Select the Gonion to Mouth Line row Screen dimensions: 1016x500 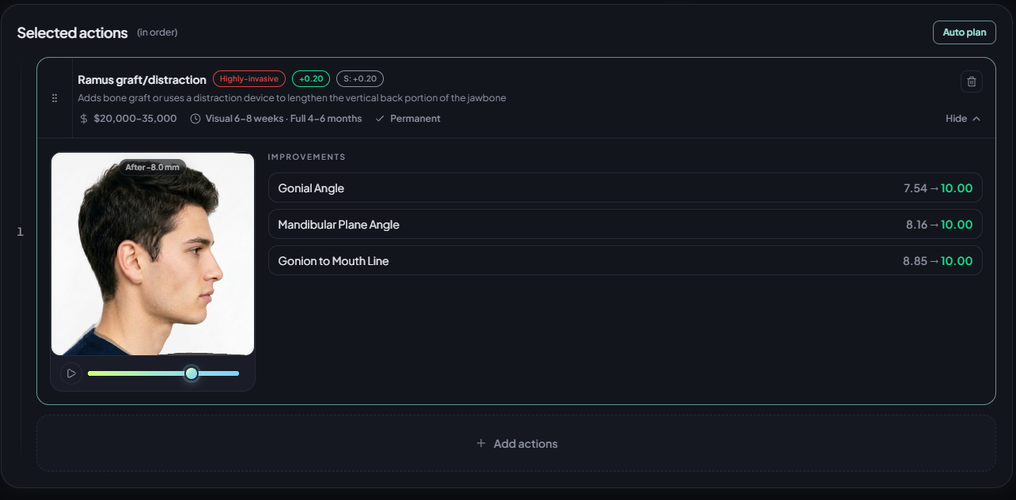[625, 261]
